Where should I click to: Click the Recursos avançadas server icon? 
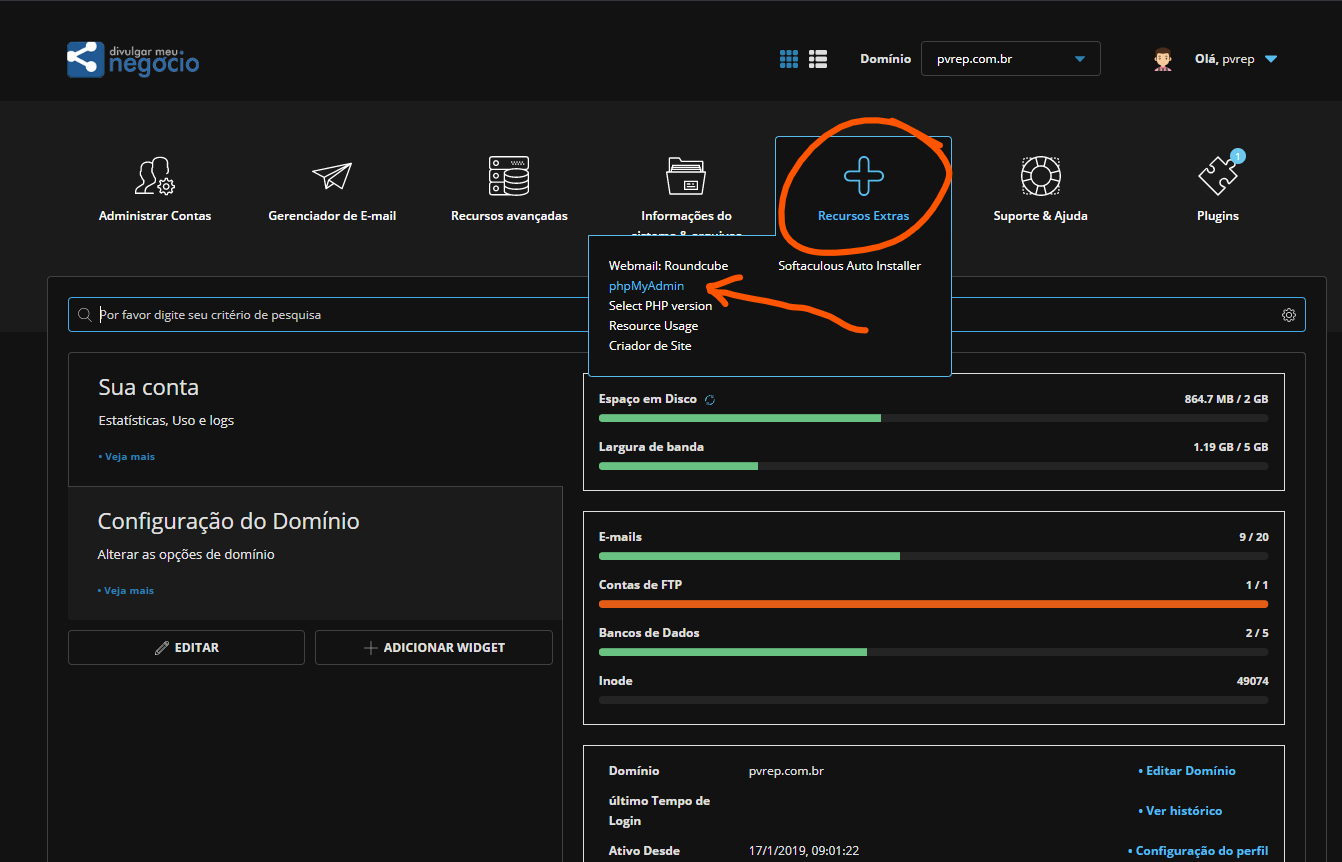(x=509, y=176)
